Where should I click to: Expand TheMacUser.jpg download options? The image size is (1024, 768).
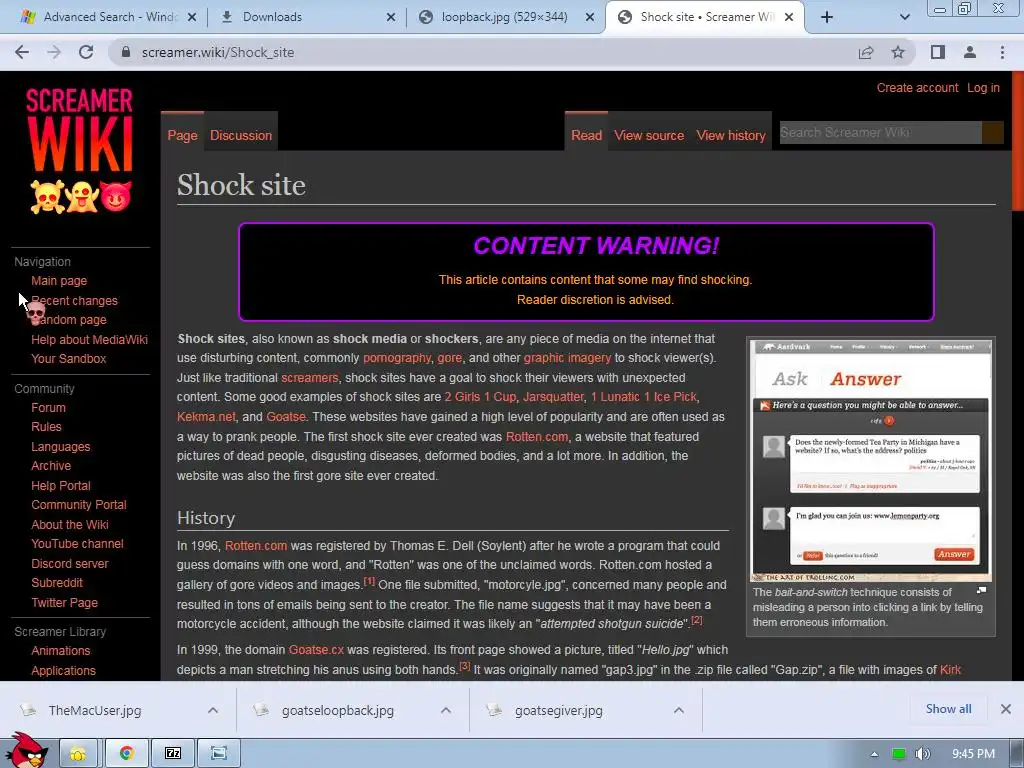(213, 710)
